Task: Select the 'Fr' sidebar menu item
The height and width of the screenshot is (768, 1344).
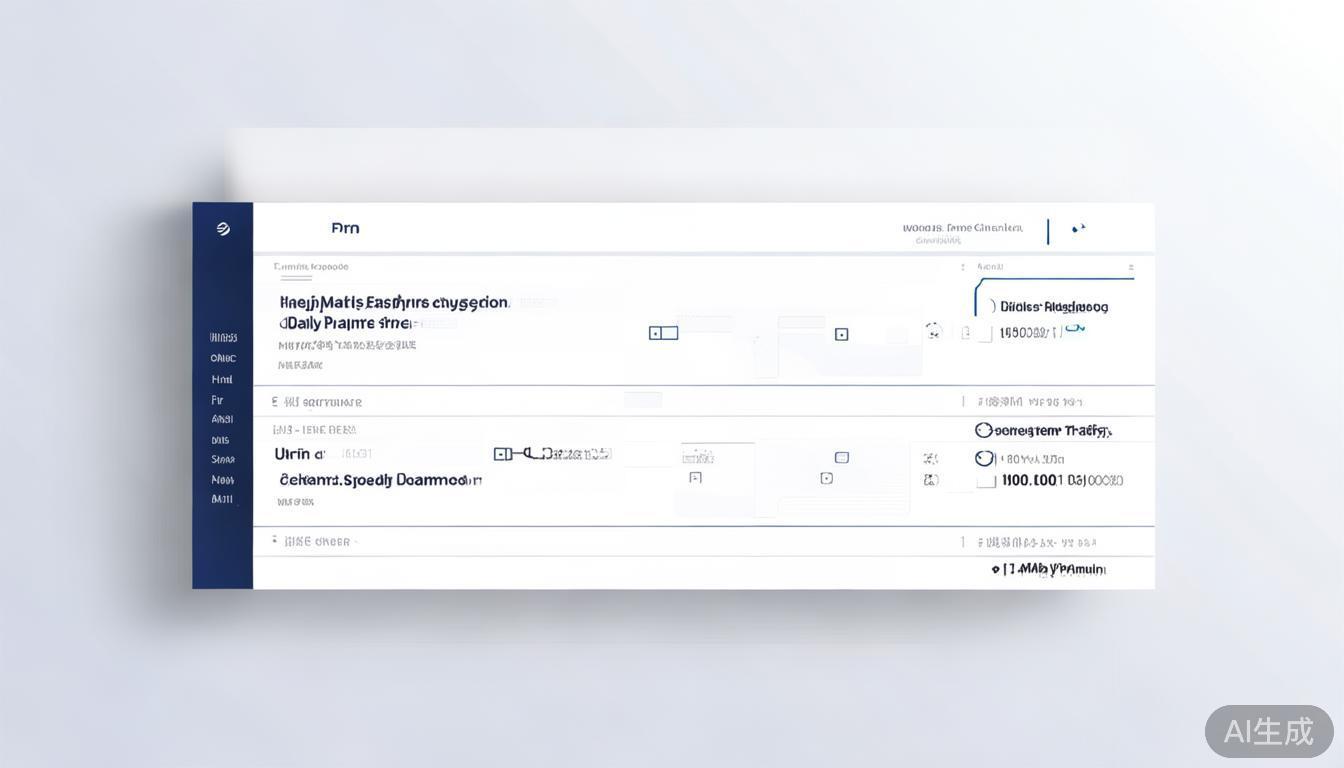Action: (x=217, y=399)
